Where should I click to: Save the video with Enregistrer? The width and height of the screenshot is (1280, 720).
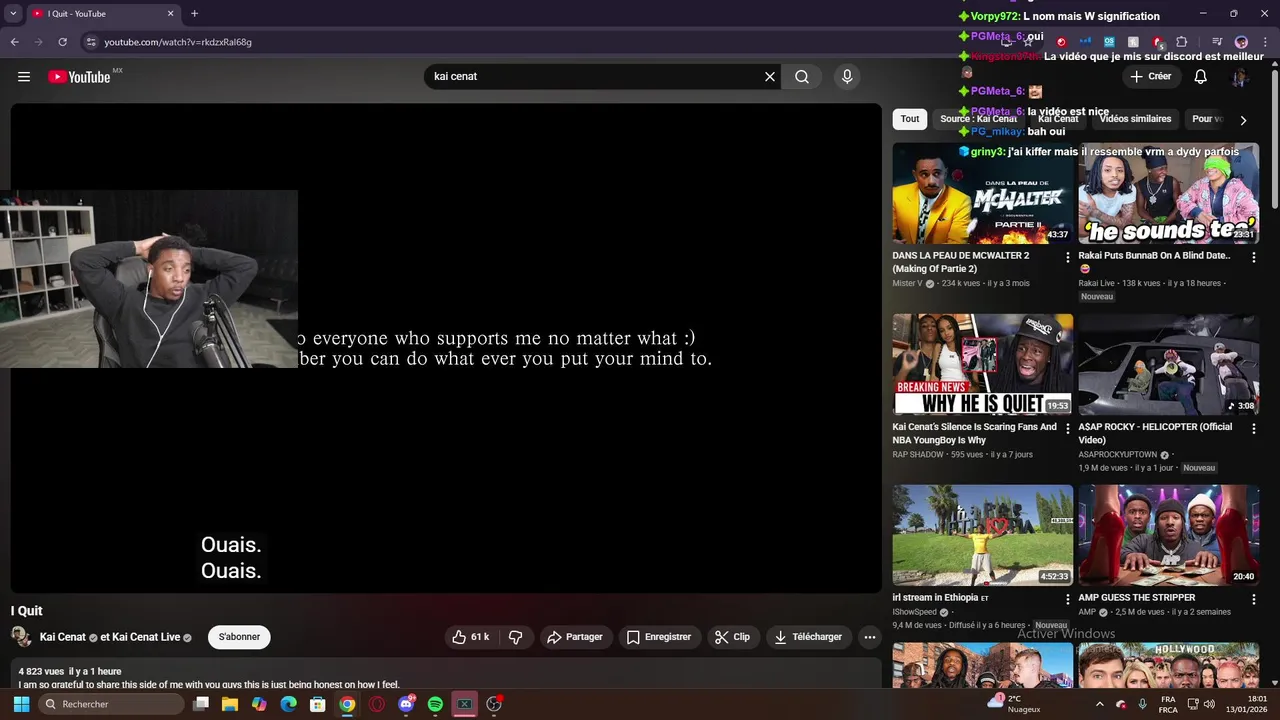[x=659, y=637]
